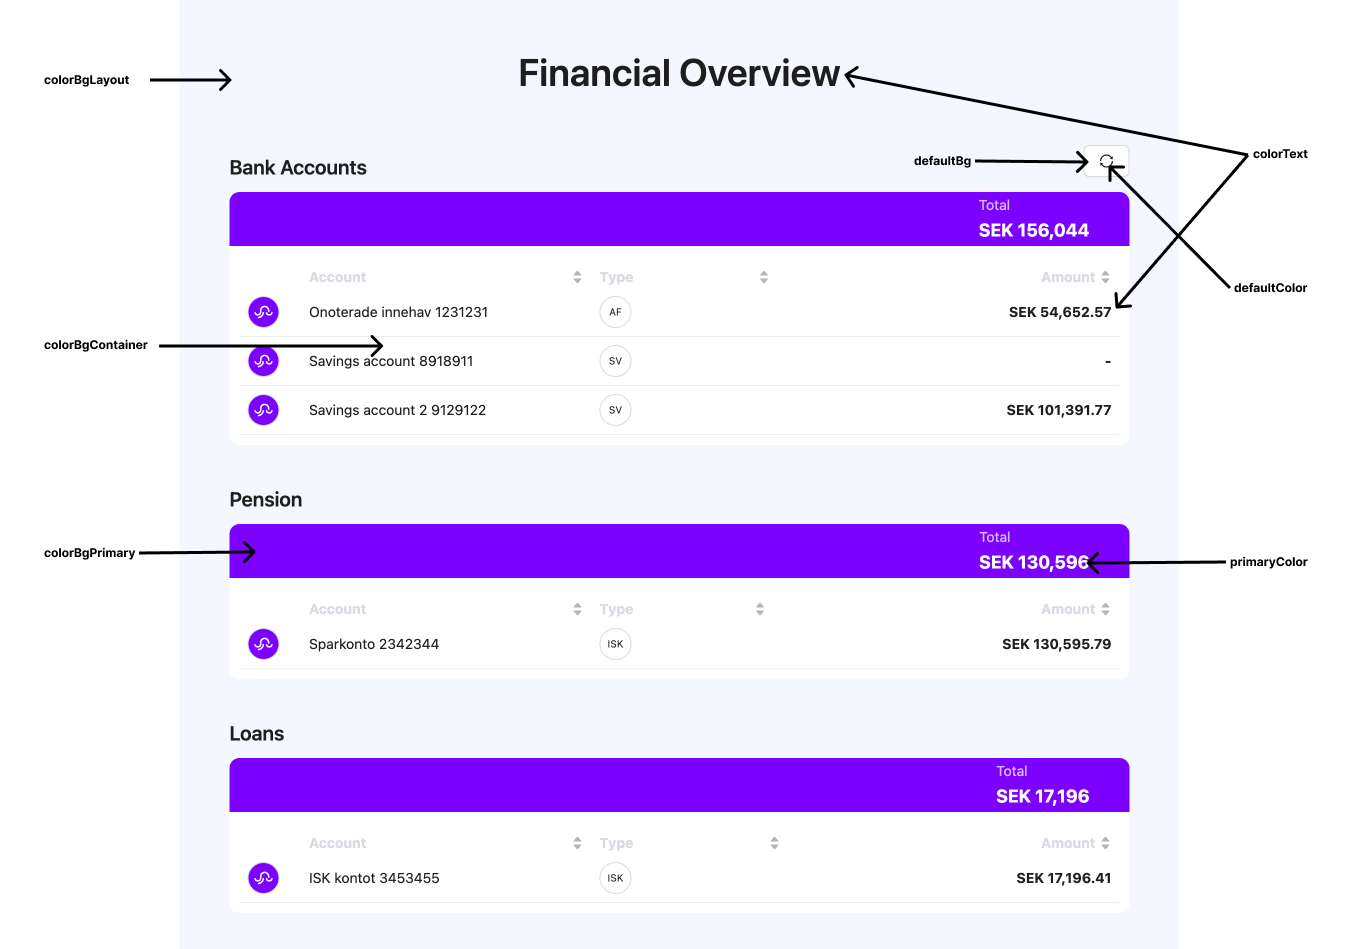Sort Loans table by Amount column
1359x949 pixels.
click(x=1105, y=843)
